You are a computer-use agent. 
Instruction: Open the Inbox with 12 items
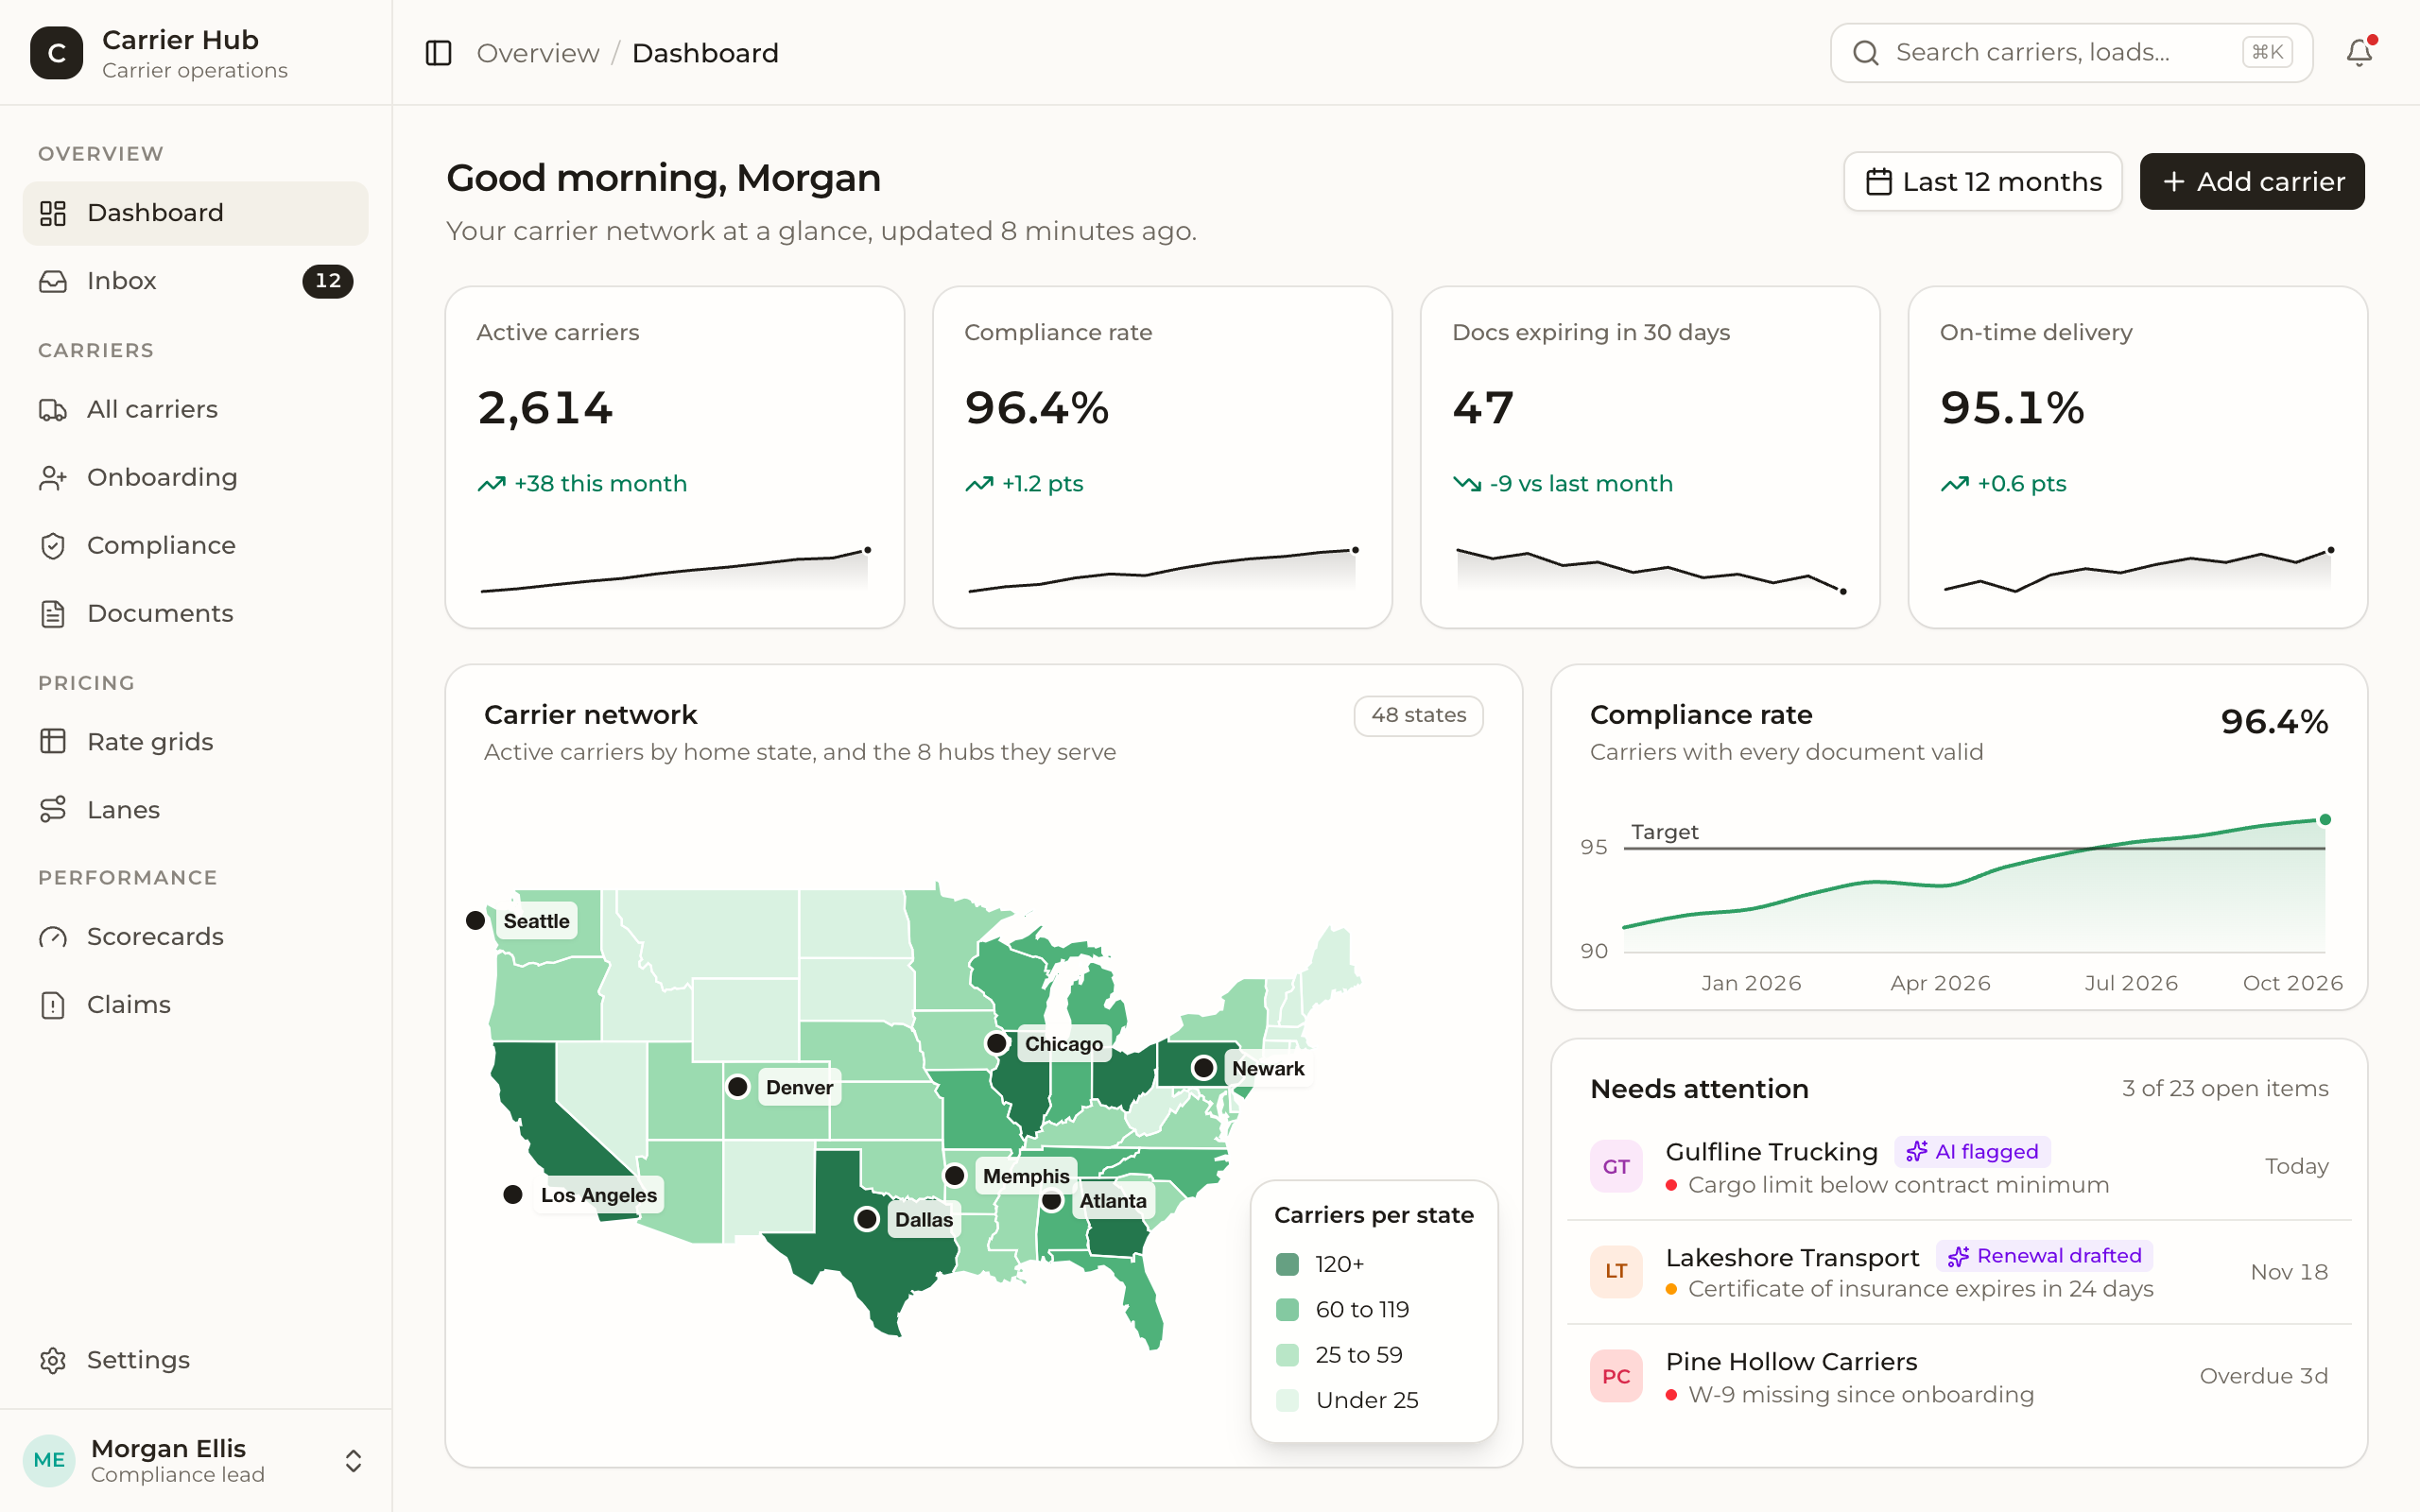pyautogui.click(x=195, y=281)
